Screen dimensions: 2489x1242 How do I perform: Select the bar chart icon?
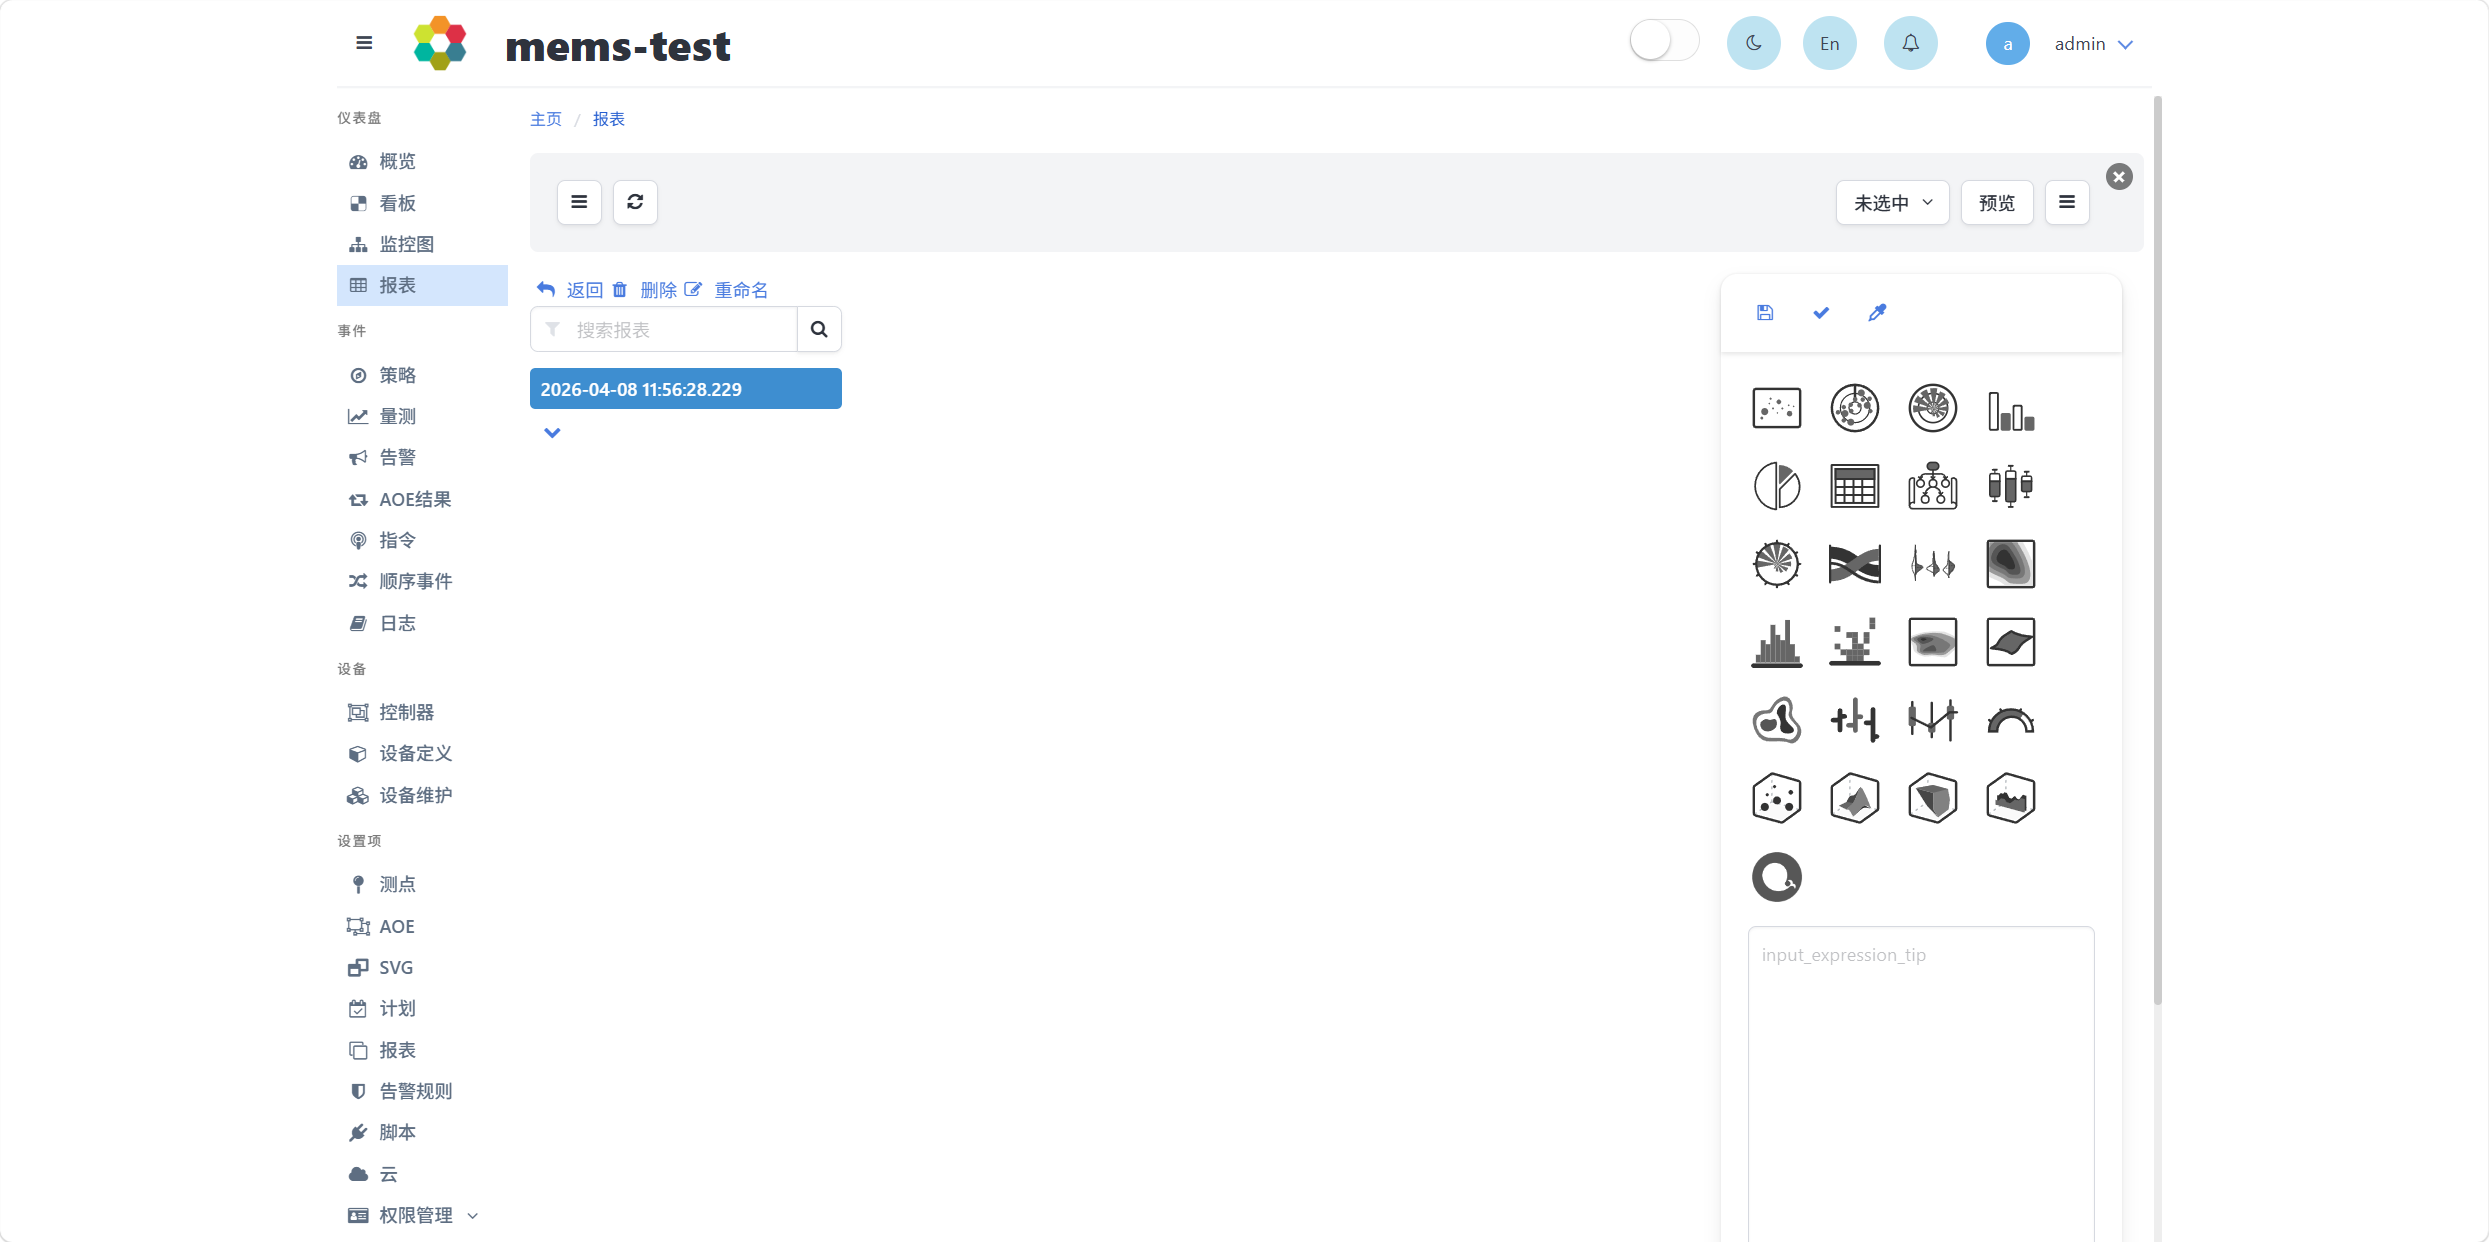(x=2011, y=410)
